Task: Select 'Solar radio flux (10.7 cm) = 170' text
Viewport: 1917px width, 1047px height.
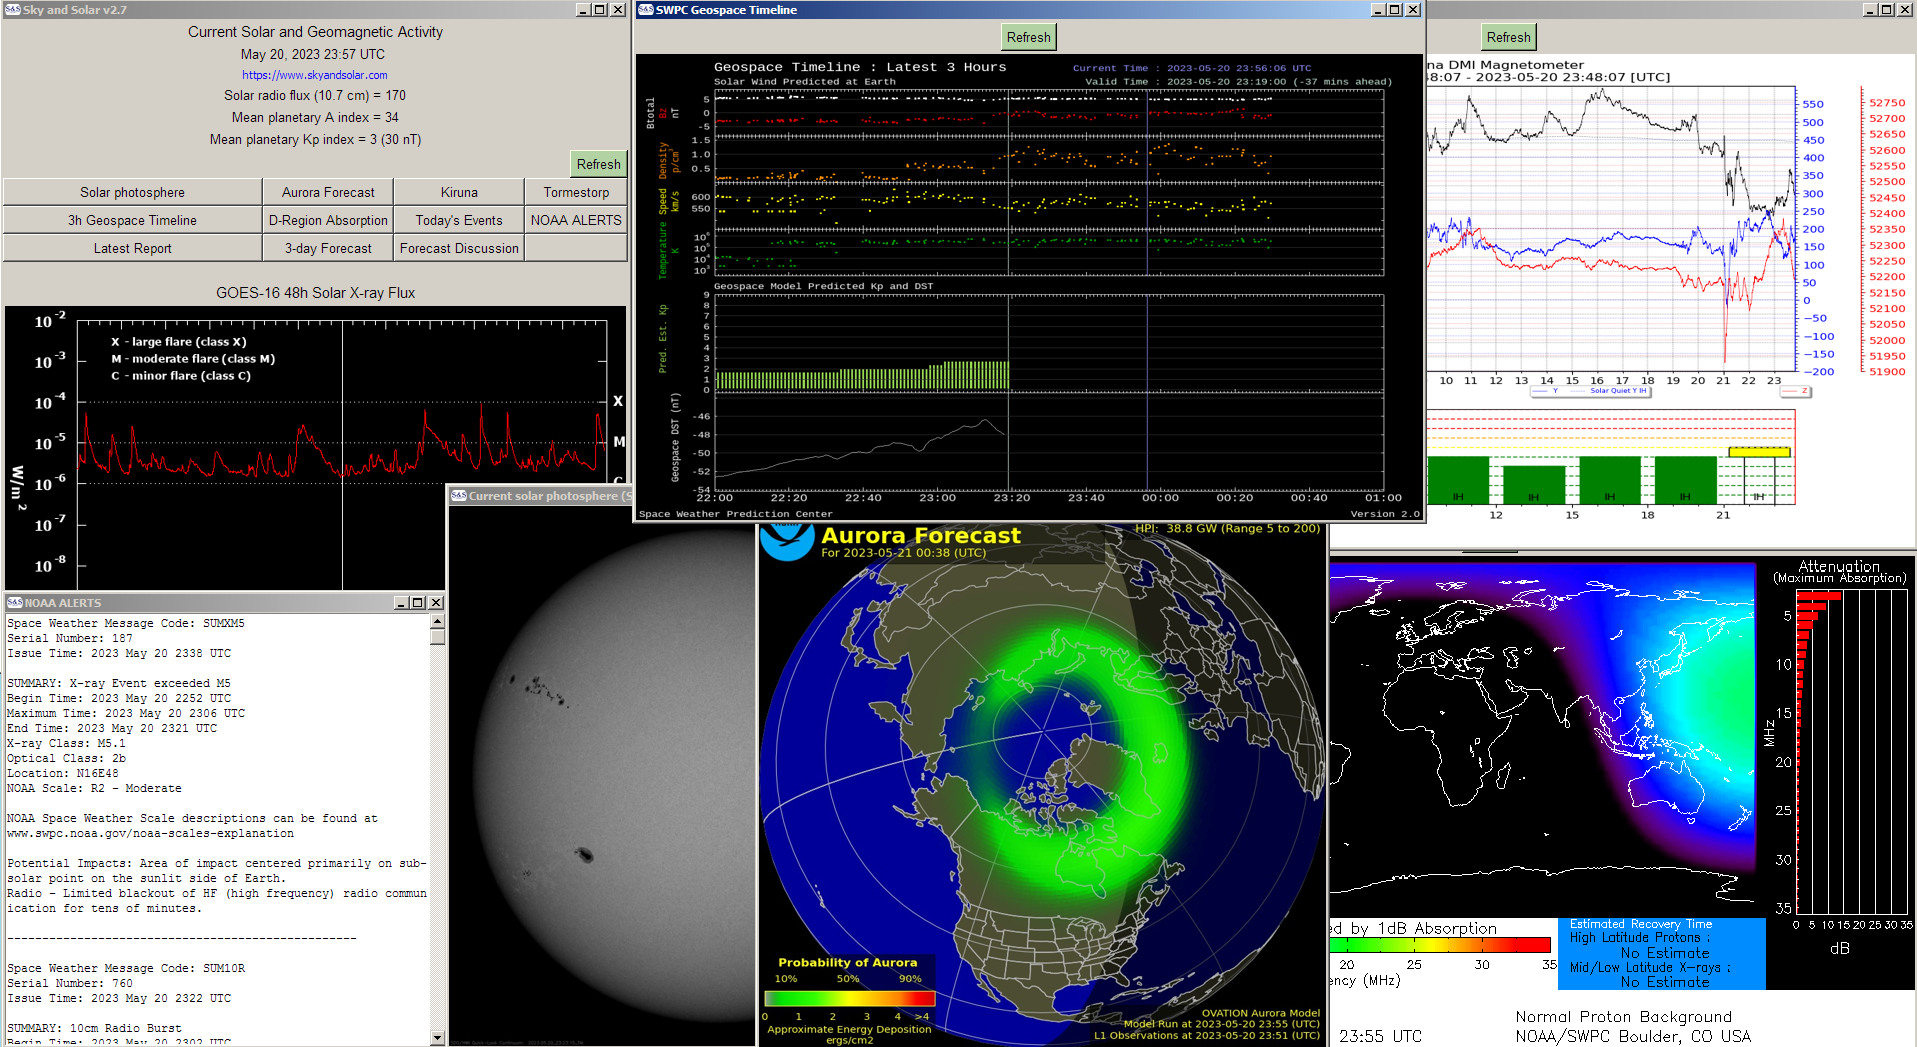Action: click(314, 96)
